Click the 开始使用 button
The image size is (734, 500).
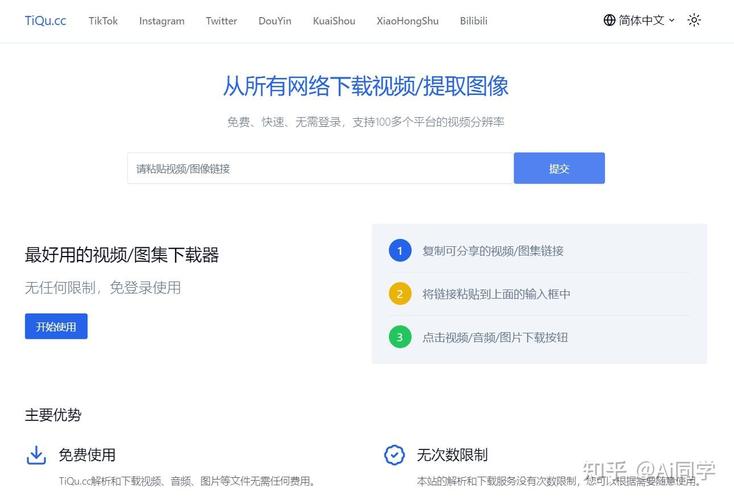[x=56, y=326]
